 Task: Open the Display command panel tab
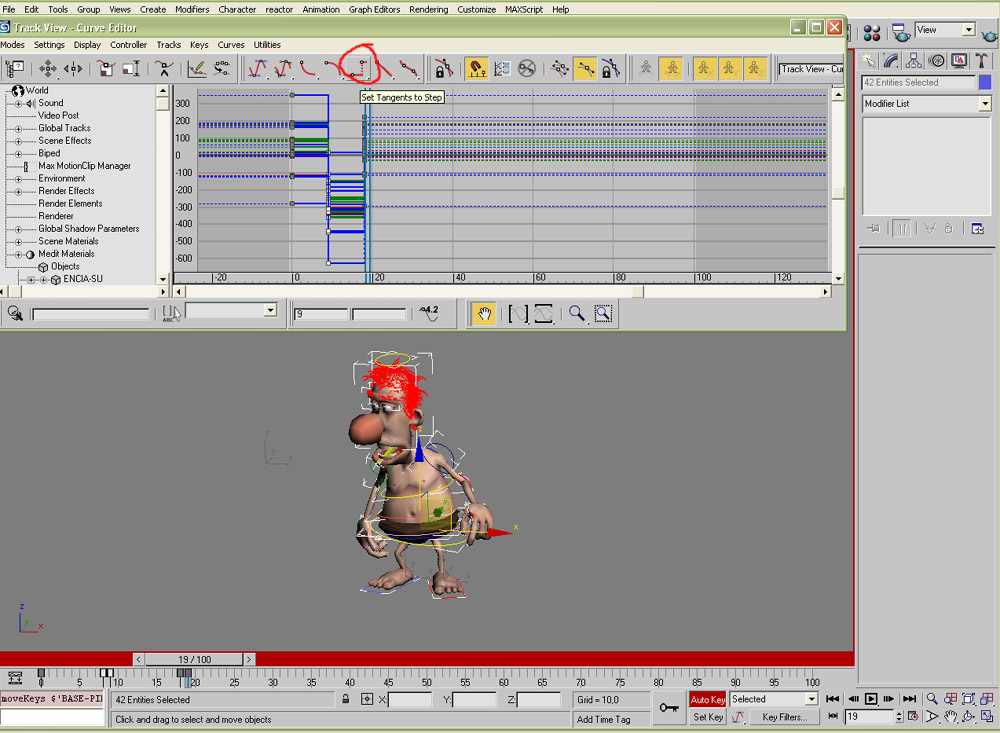[959, 61]
